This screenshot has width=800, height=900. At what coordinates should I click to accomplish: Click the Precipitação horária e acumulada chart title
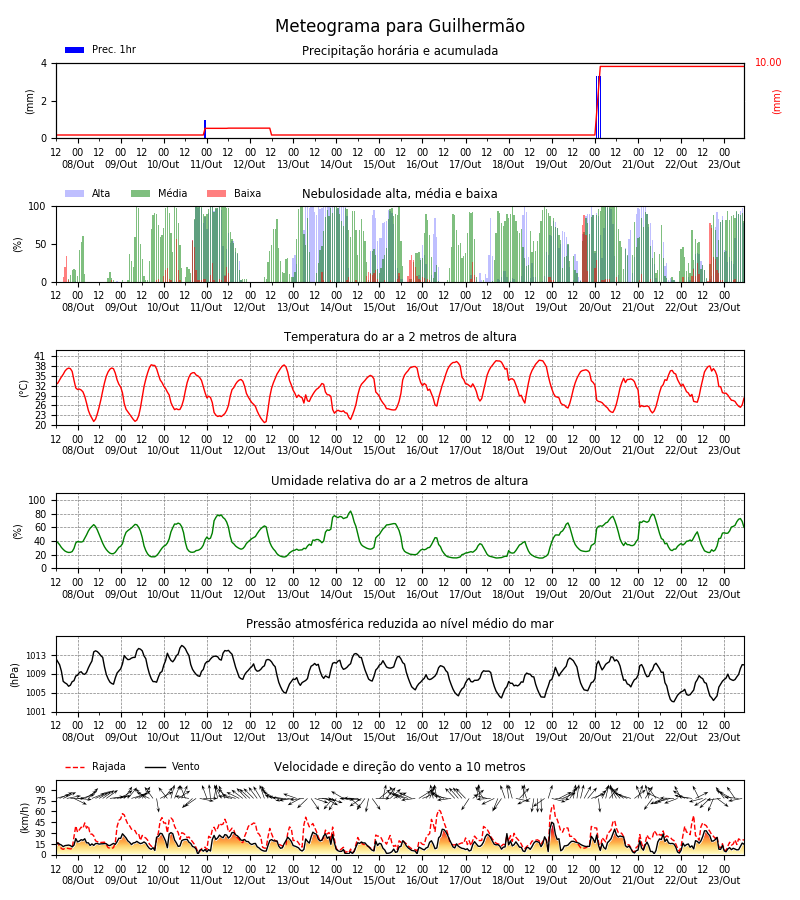tap(400, 51)
